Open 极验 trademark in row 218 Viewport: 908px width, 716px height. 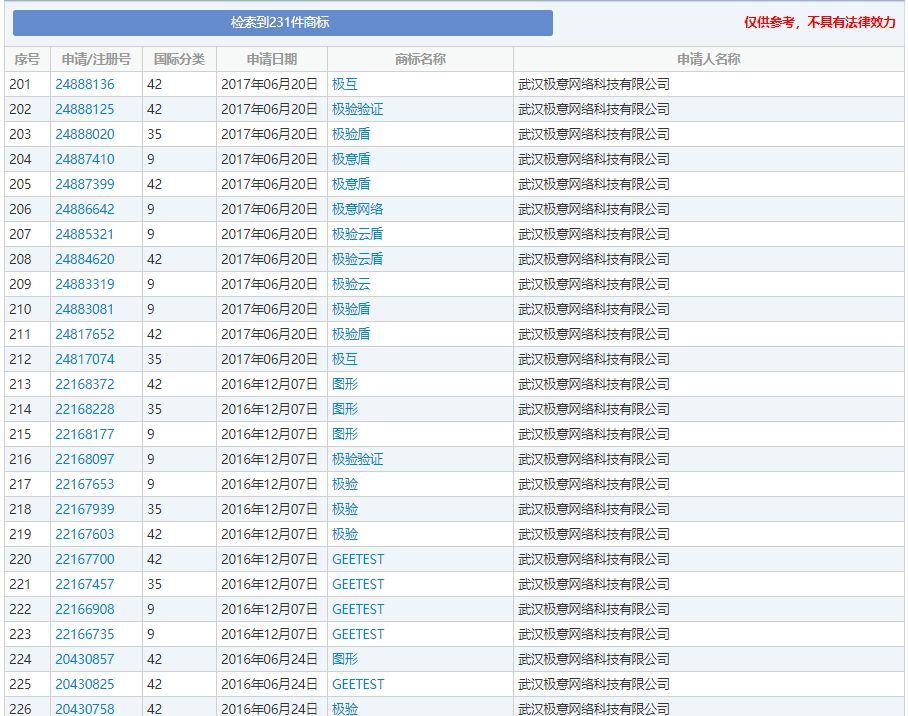coord(345,509)
